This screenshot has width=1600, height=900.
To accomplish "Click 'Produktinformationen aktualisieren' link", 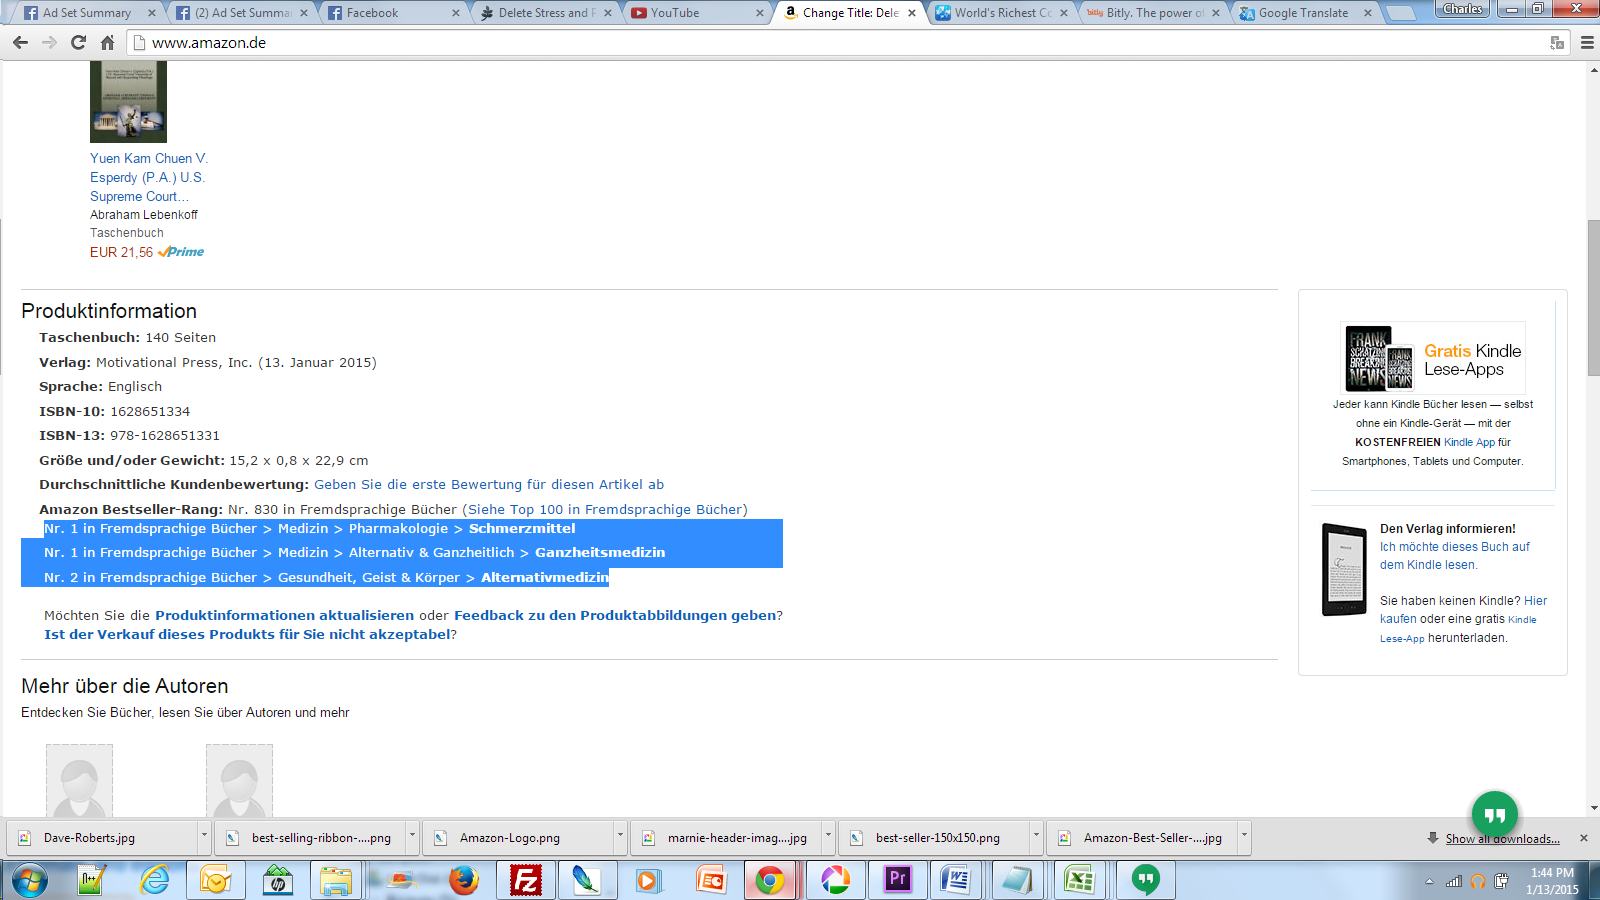I will [284, 615].
